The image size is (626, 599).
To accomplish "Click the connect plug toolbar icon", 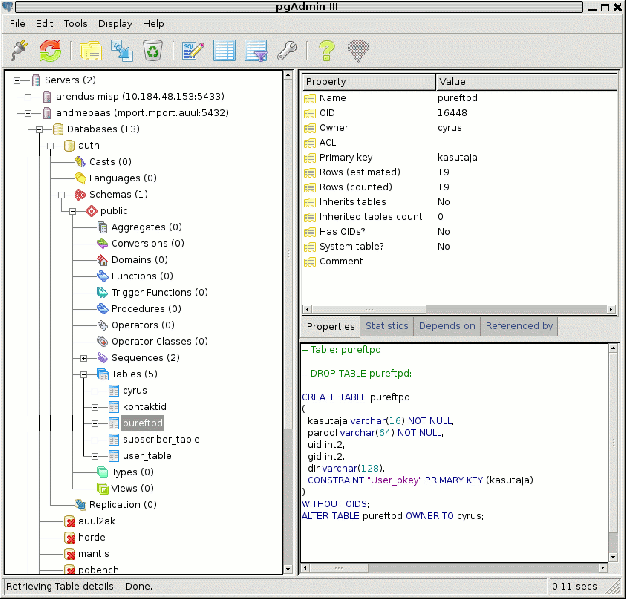I will [19, 51].
